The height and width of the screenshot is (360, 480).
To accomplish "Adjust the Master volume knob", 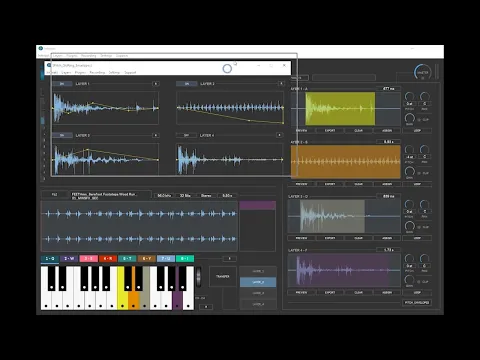I will click(x=422, y=72).
